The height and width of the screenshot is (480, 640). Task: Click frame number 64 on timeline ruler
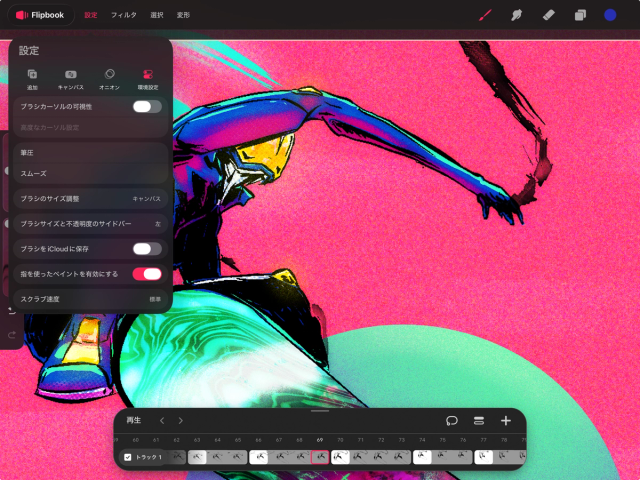[x=218, y=440]
